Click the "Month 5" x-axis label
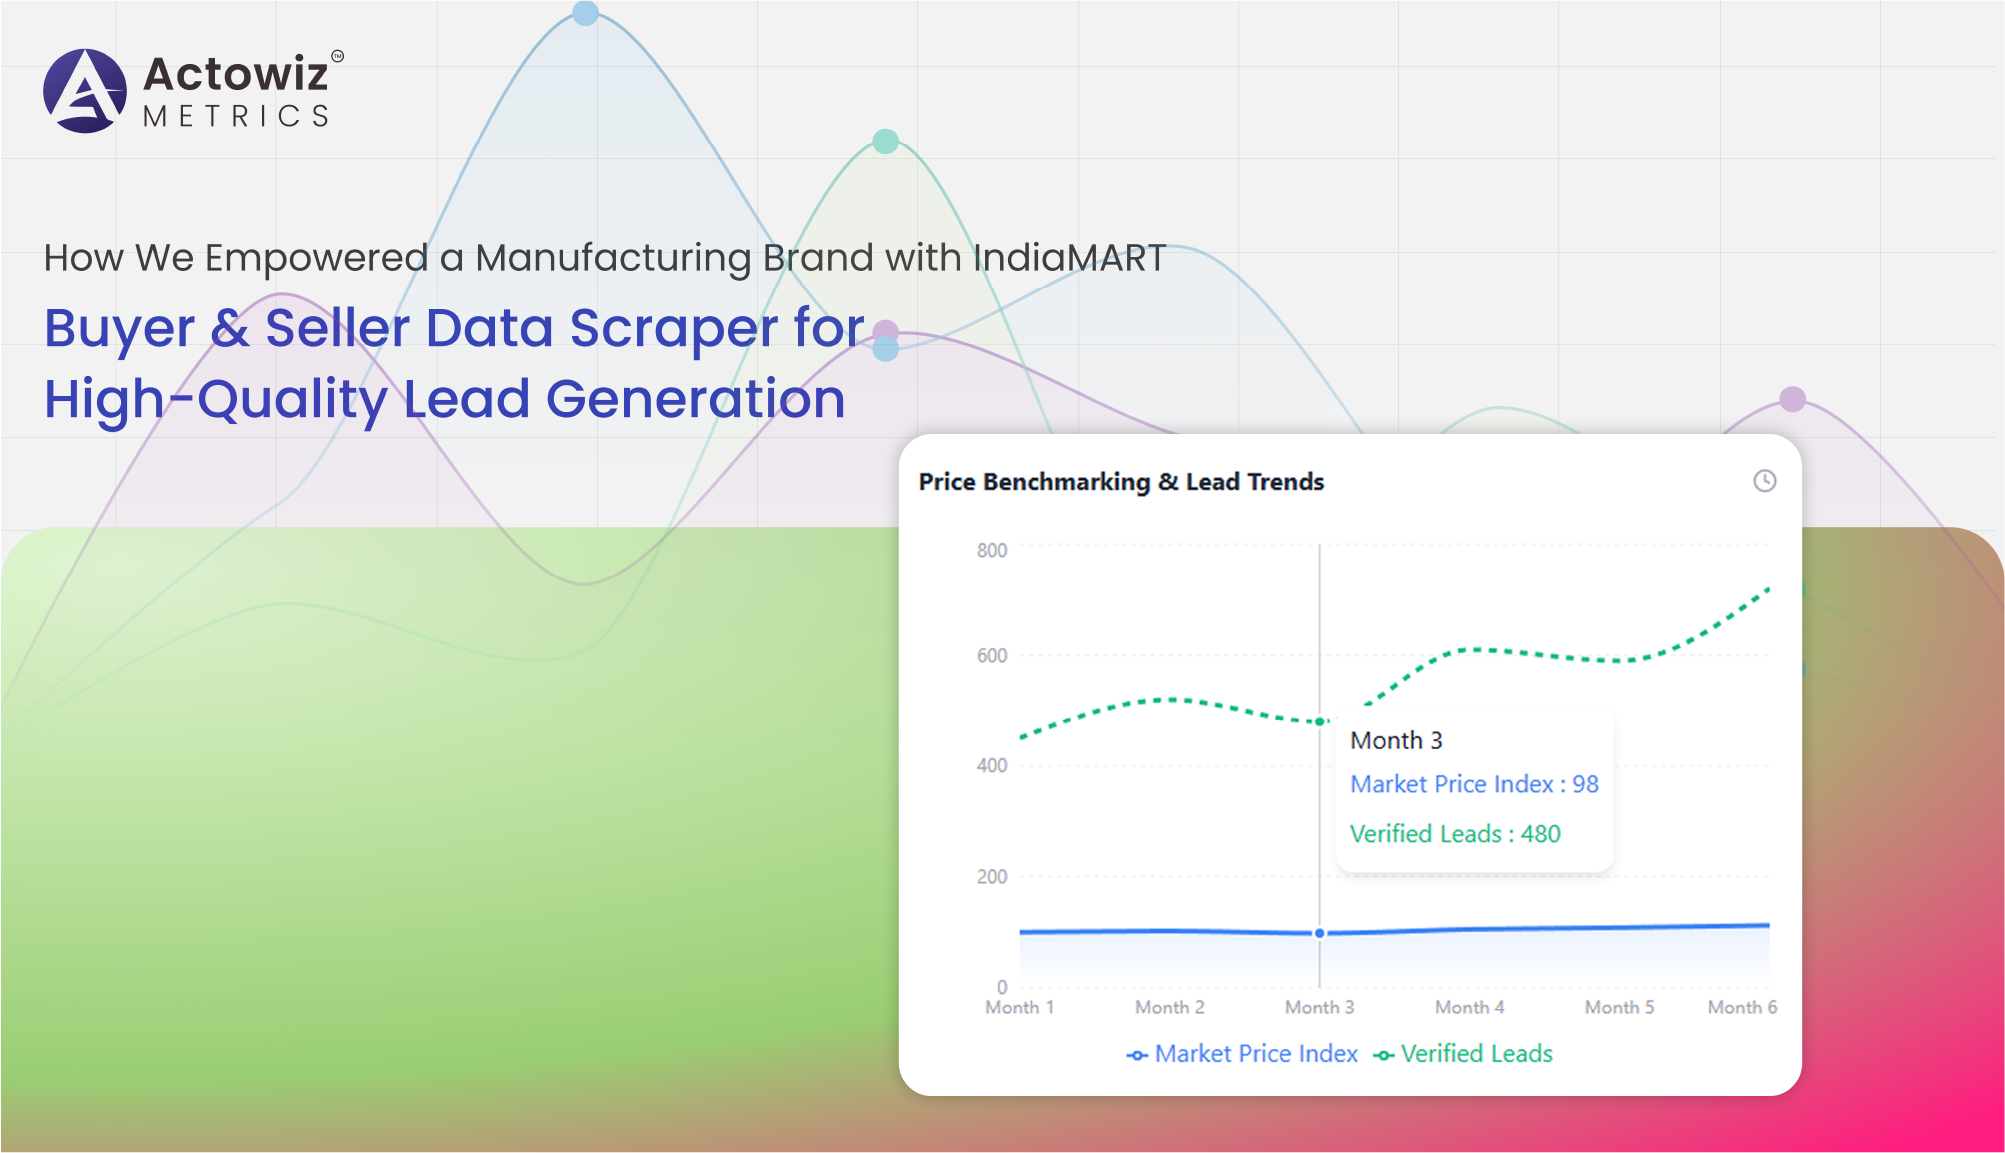 click(x=1620, y=1007)
